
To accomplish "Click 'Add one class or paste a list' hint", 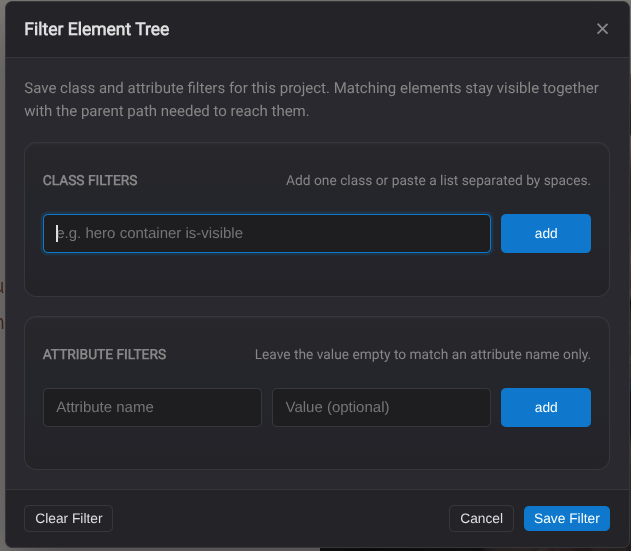I will [438, 180].
